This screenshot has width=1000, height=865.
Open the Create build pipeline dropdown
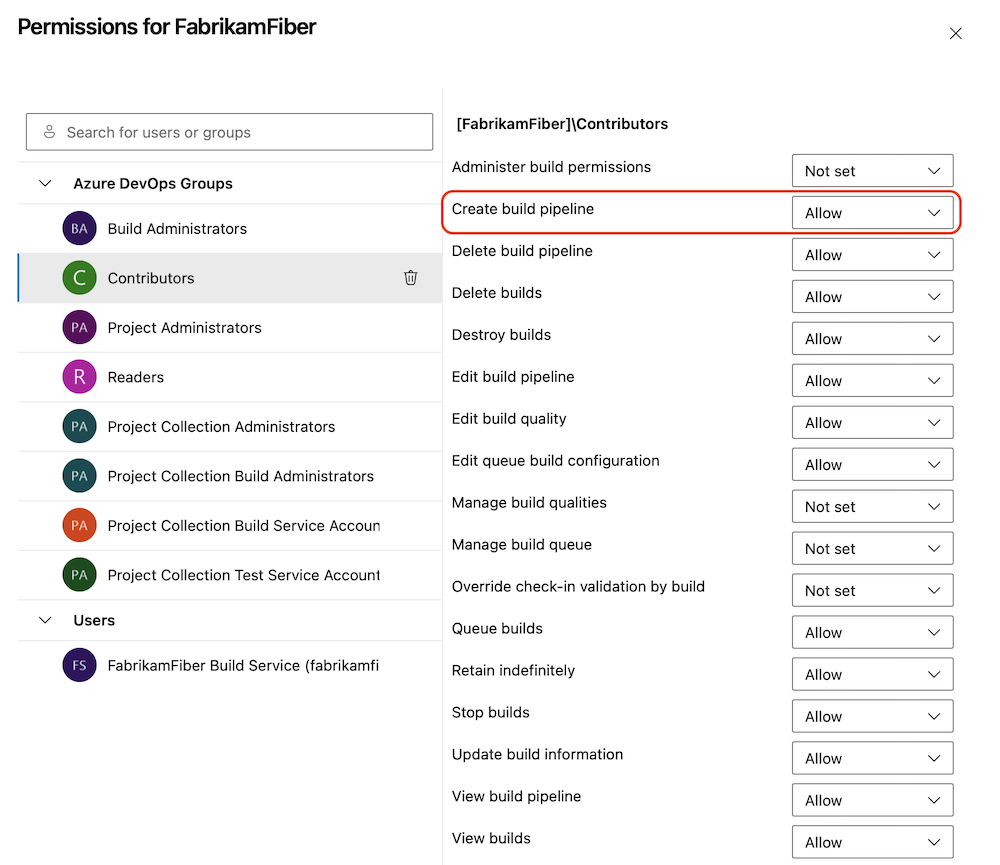click(872, 212)
